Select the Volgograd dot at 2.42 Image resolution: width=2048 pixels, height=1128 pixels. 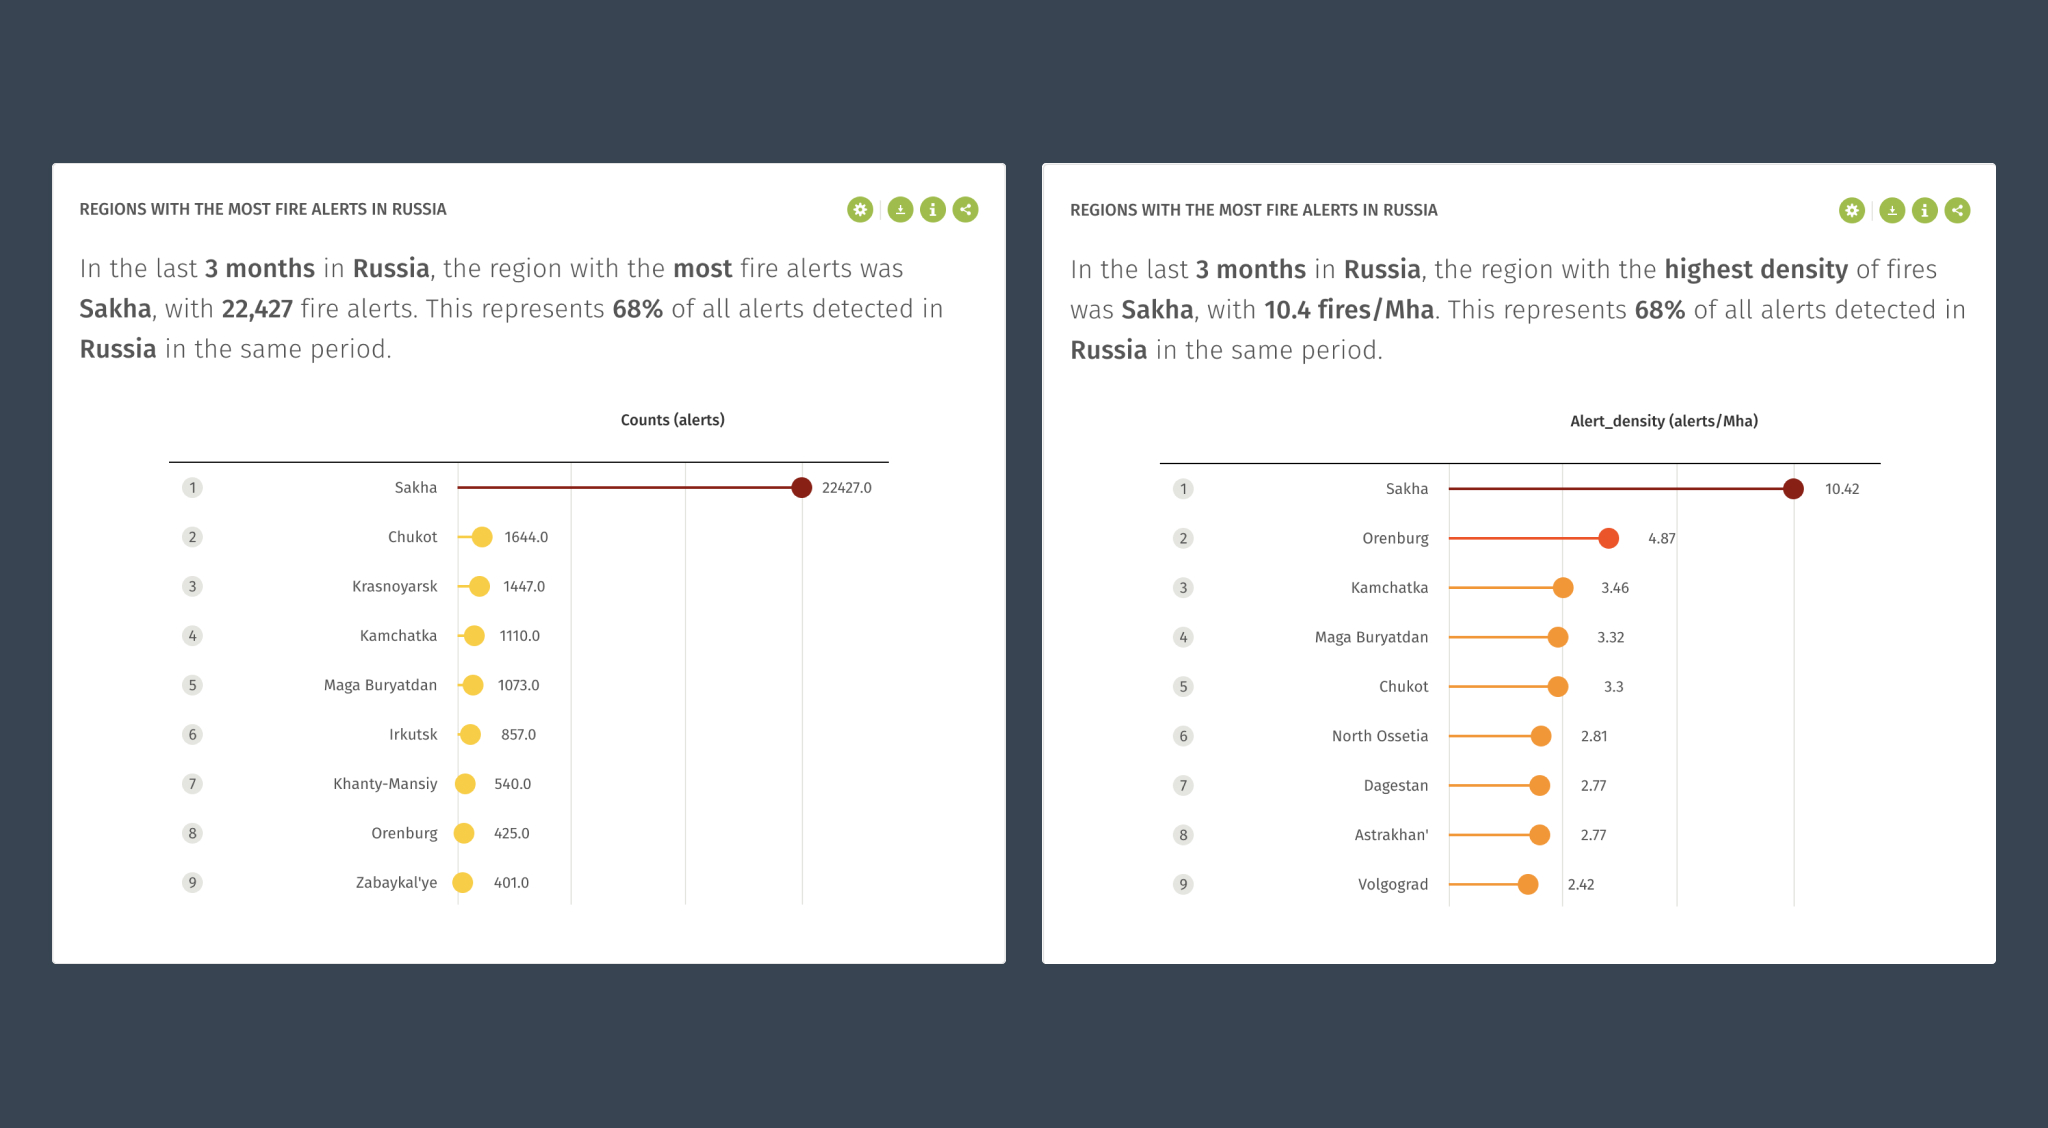[1528, 884]
